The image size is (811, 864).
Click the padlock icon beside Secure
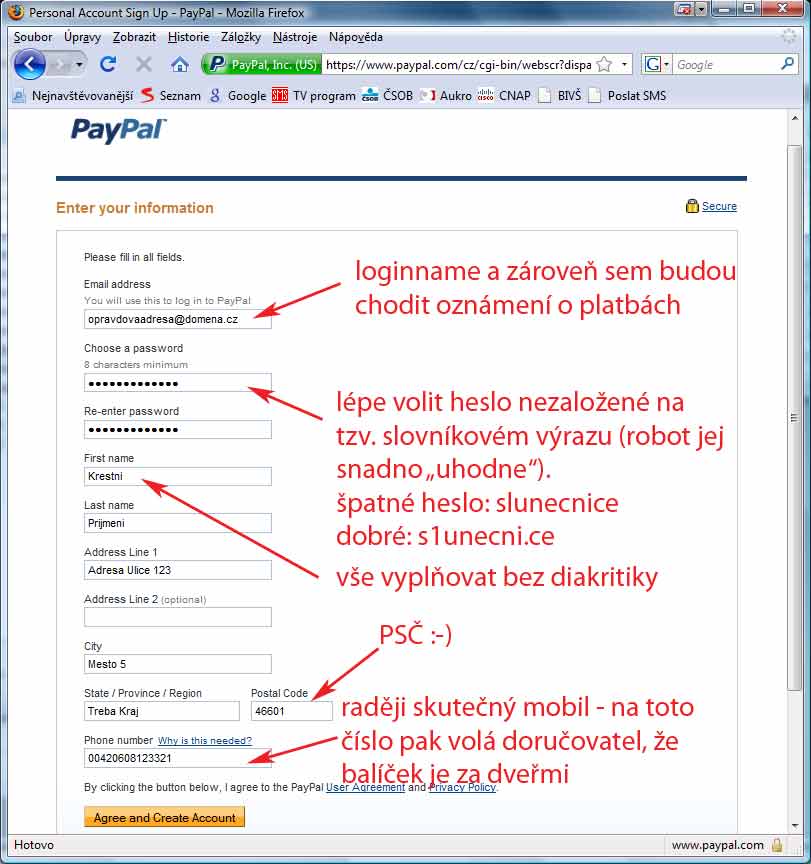coord(692,206)
